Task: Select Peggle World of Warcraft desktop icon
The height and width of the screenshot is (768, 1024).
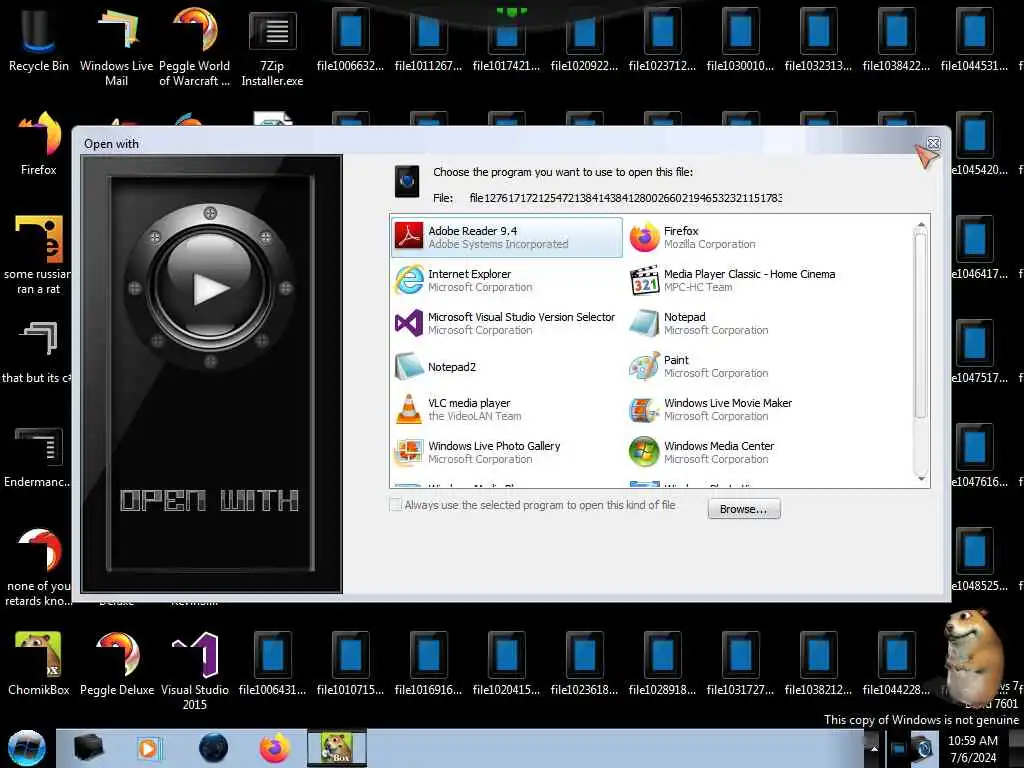Action: [195, 47]
